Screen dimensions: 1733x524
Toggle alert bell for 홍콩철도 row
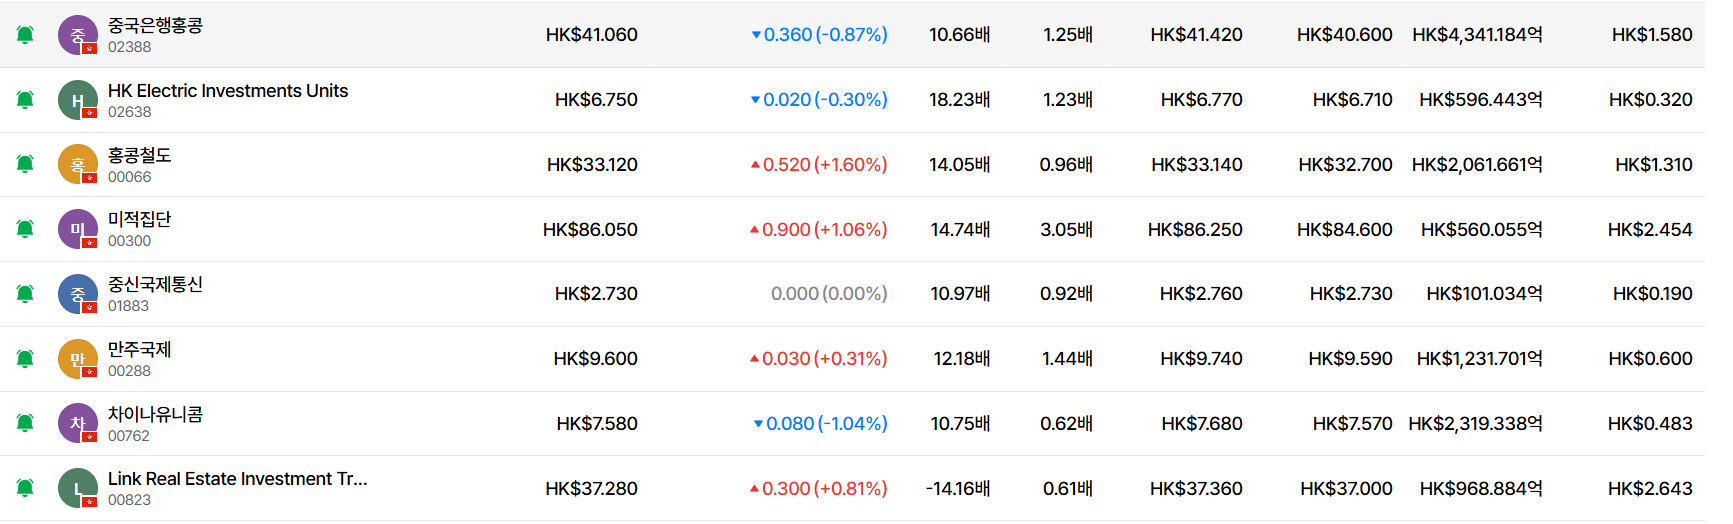tap(25, 164)
